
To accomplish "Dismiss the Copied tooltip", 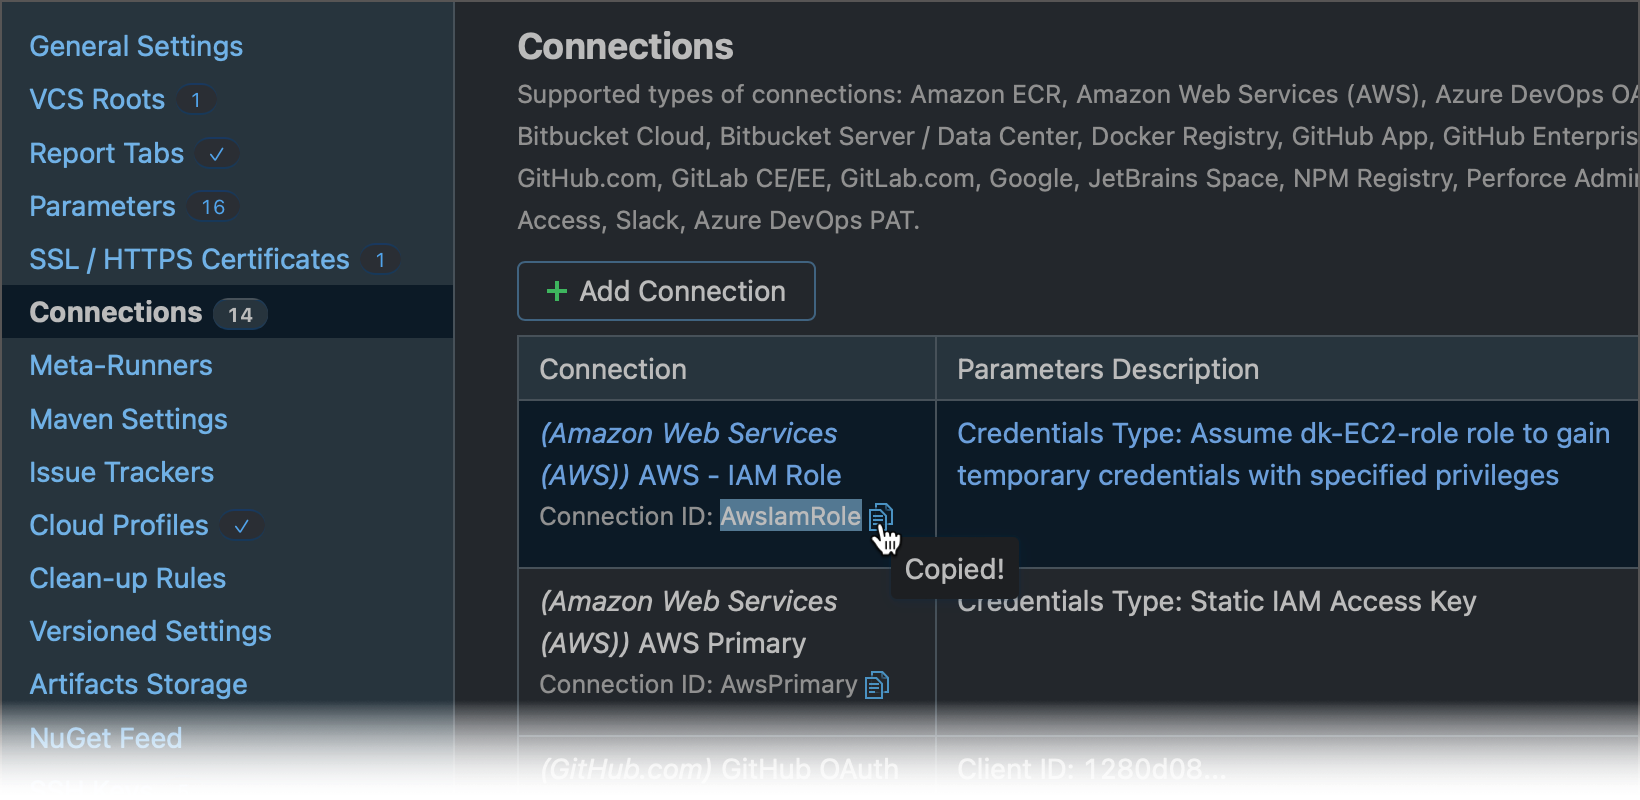I will [x=954, y=569].
